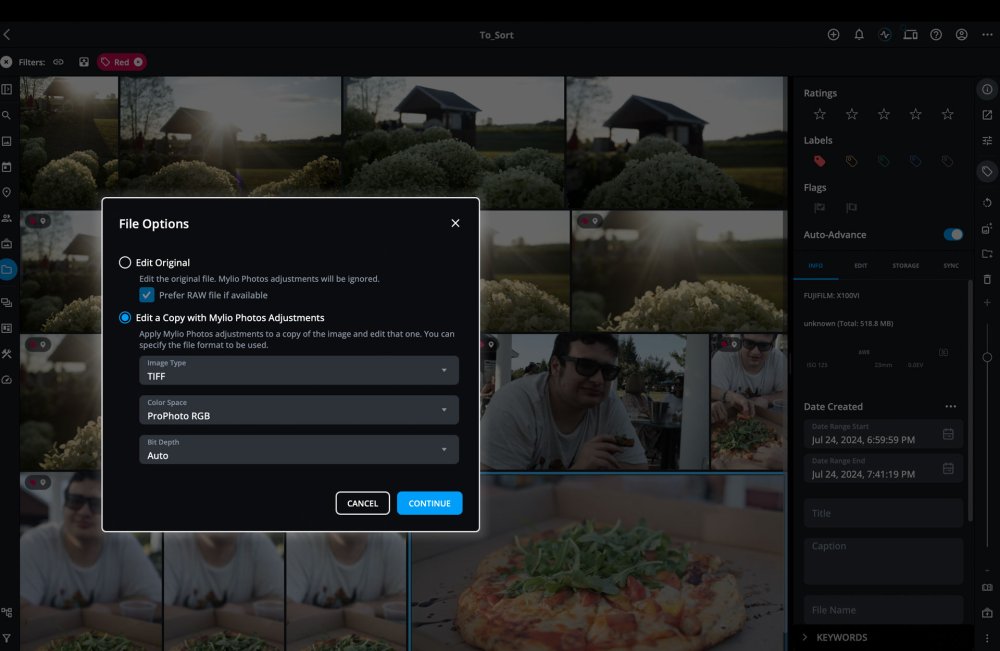Open the dashboard gauge icon in left sidebar
1000x651 pixels.
[x=7, y=380]
